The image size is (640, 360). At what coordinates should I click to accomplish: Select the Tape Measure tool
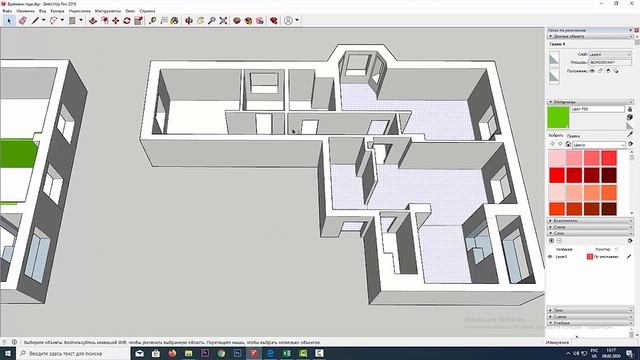point(152,20)
